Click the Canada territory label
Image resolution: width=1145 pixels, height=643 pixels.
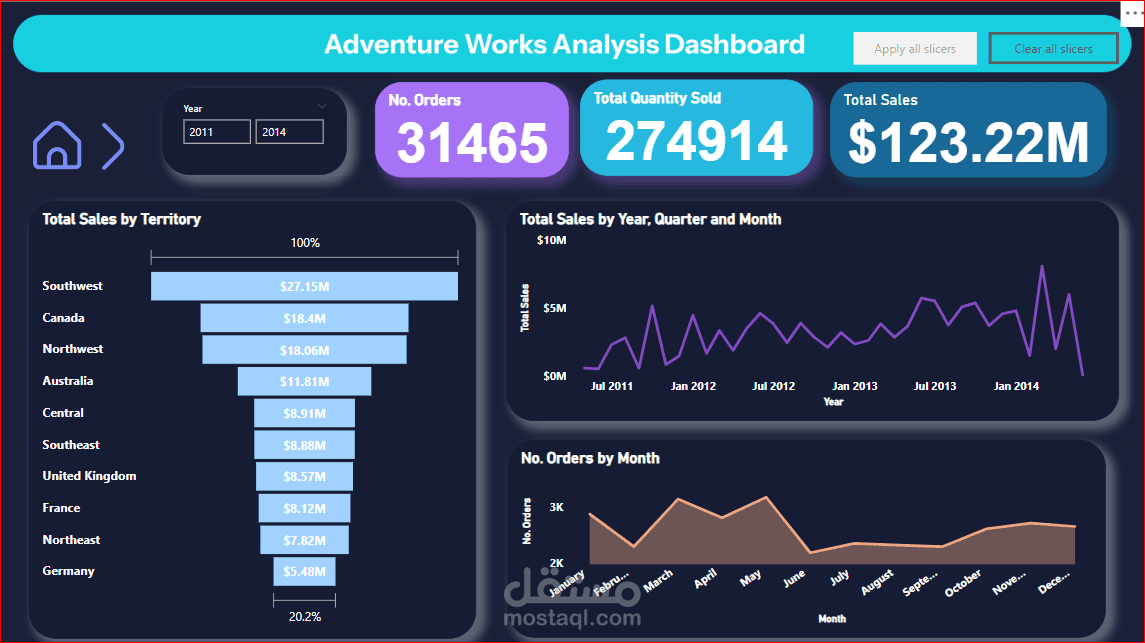[x=64, y=317]
